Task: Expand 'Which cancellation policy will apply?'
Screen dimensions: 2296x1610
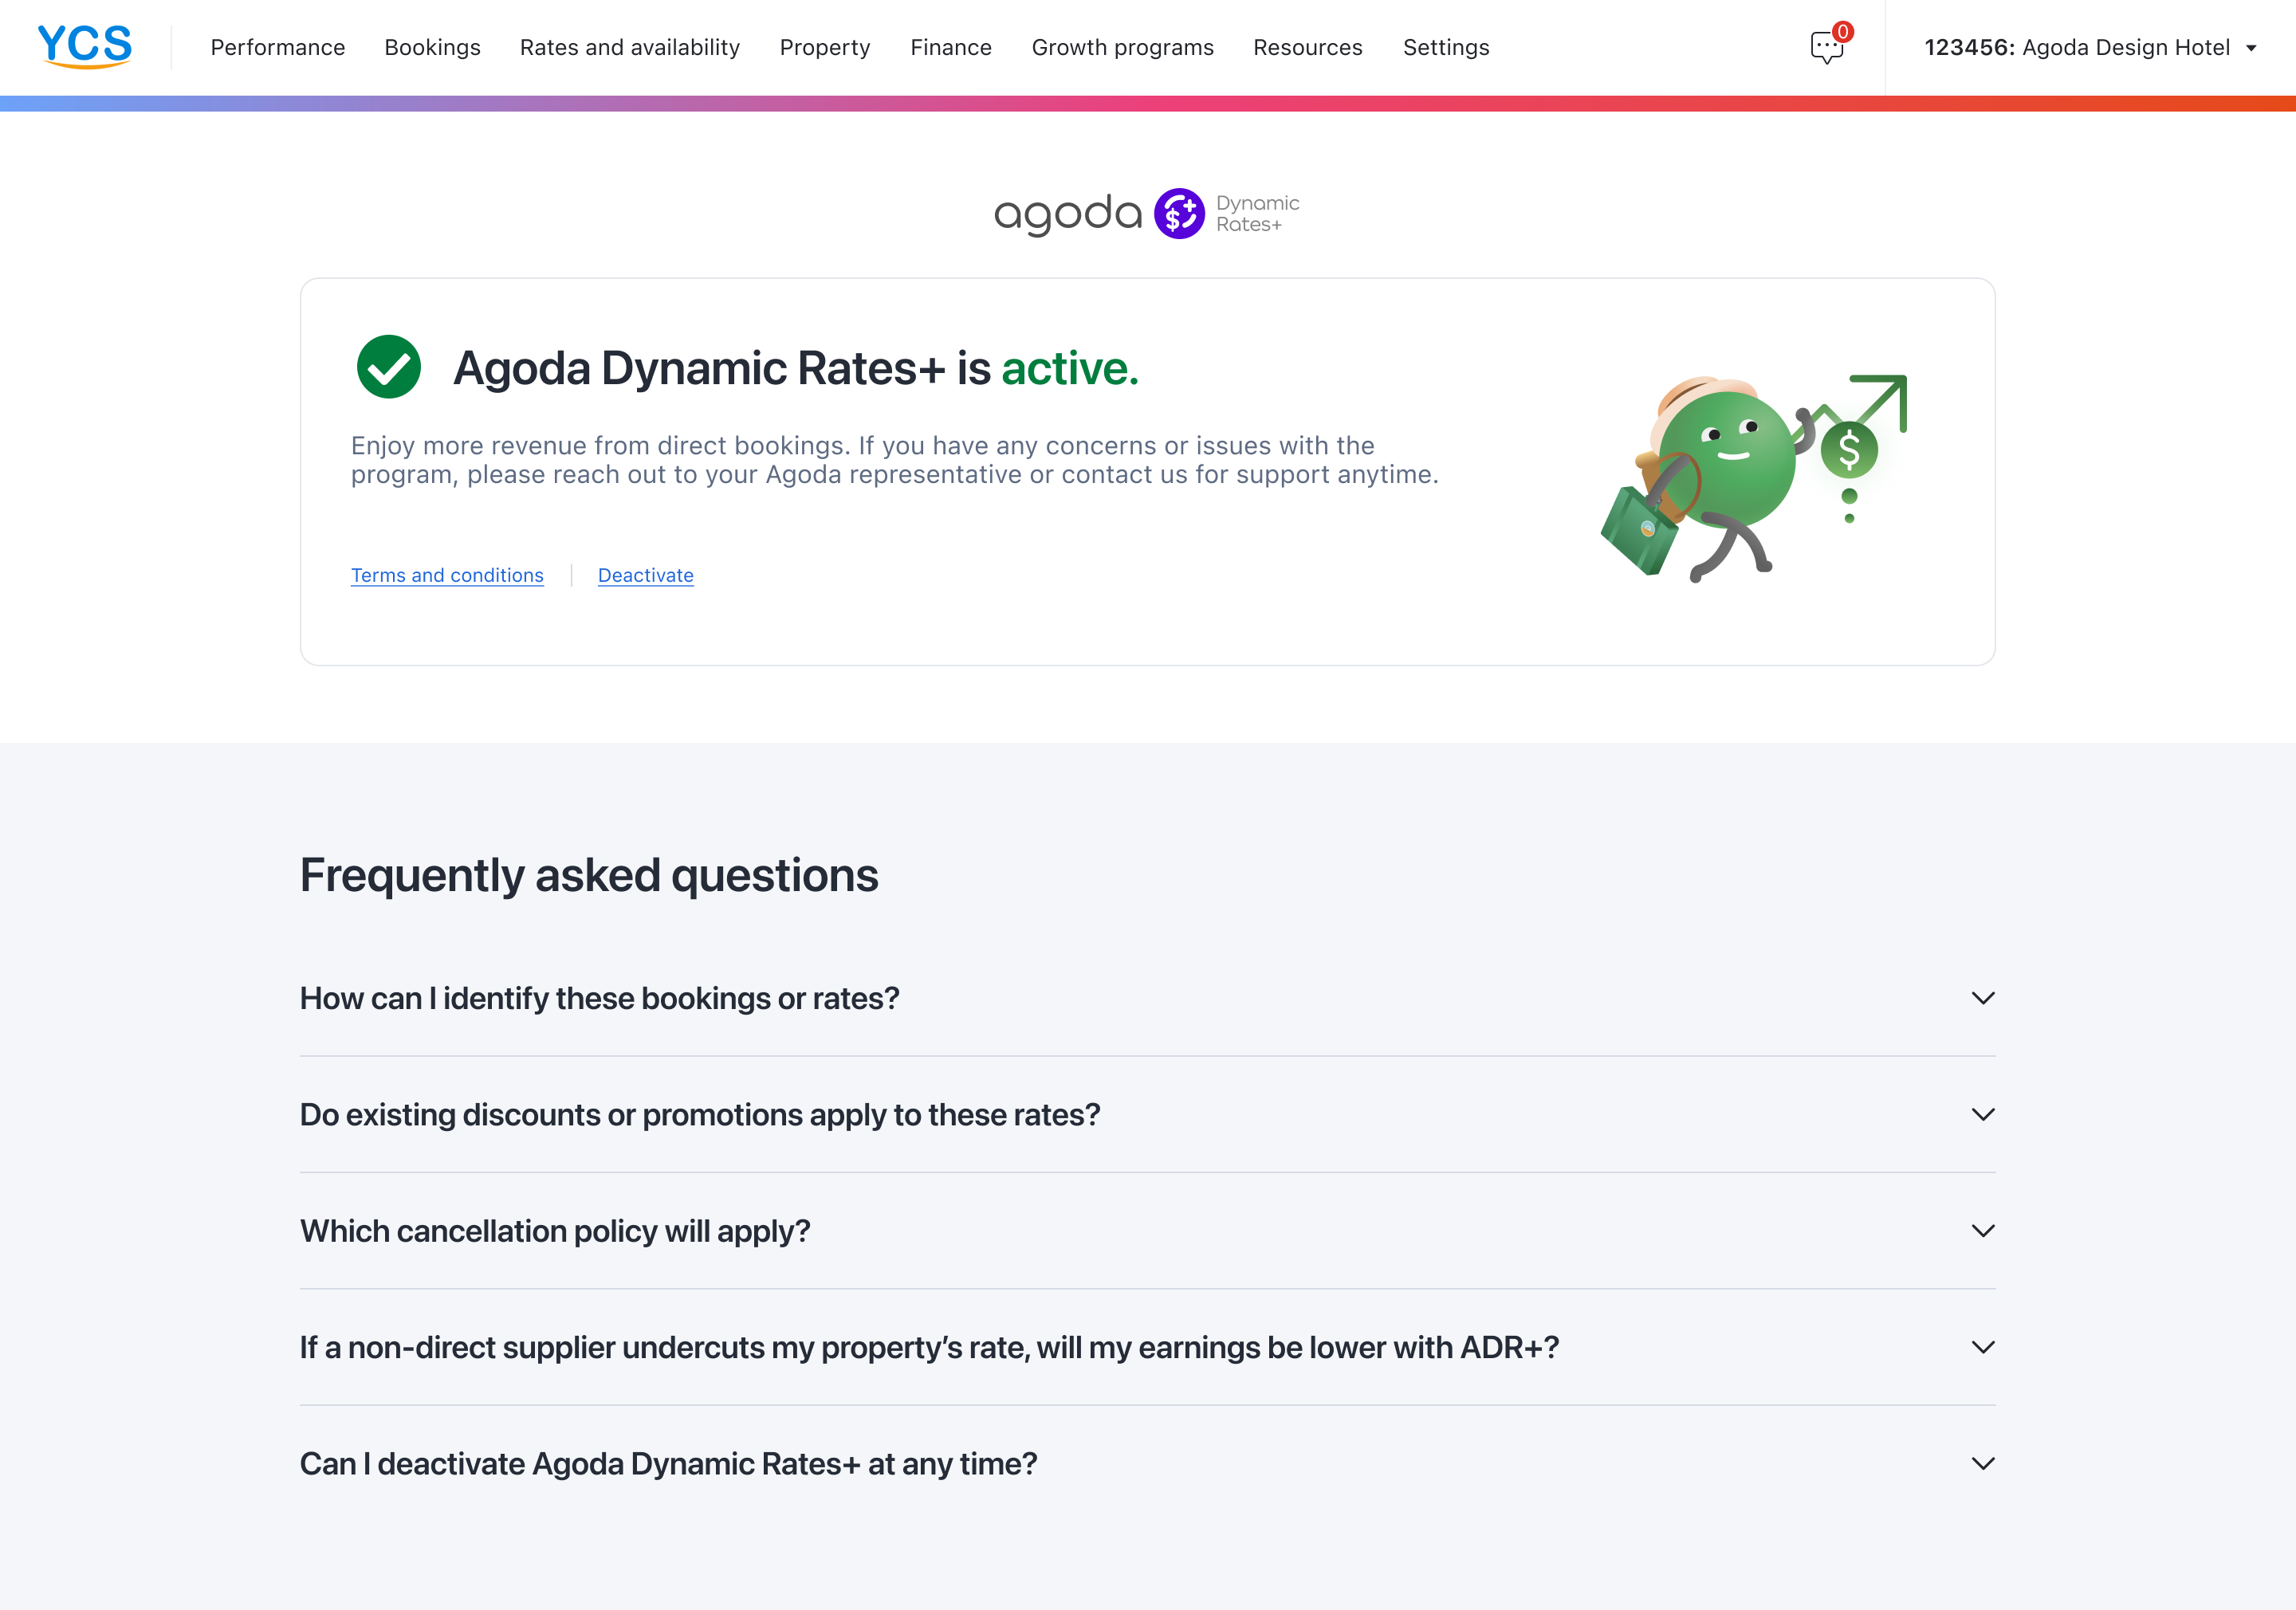Action: click(x=1982, y=1230)
